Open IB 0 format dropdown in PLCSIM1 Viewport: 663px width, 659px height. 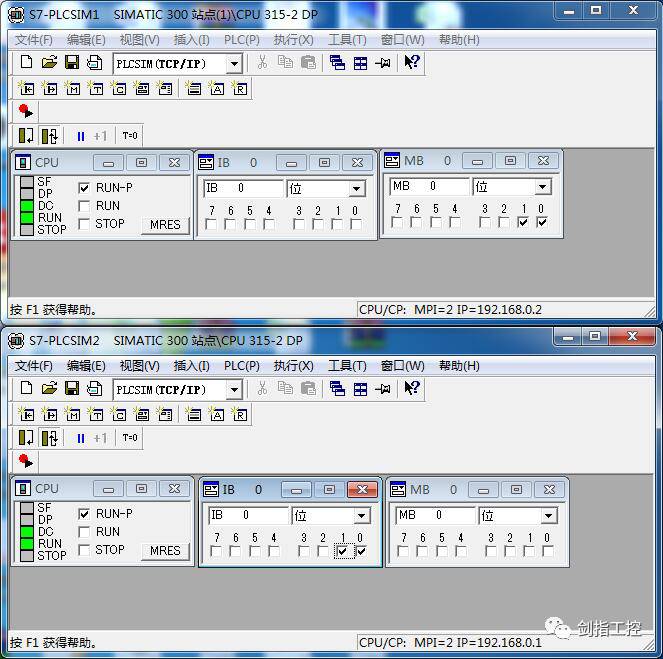tap(356, 189)
